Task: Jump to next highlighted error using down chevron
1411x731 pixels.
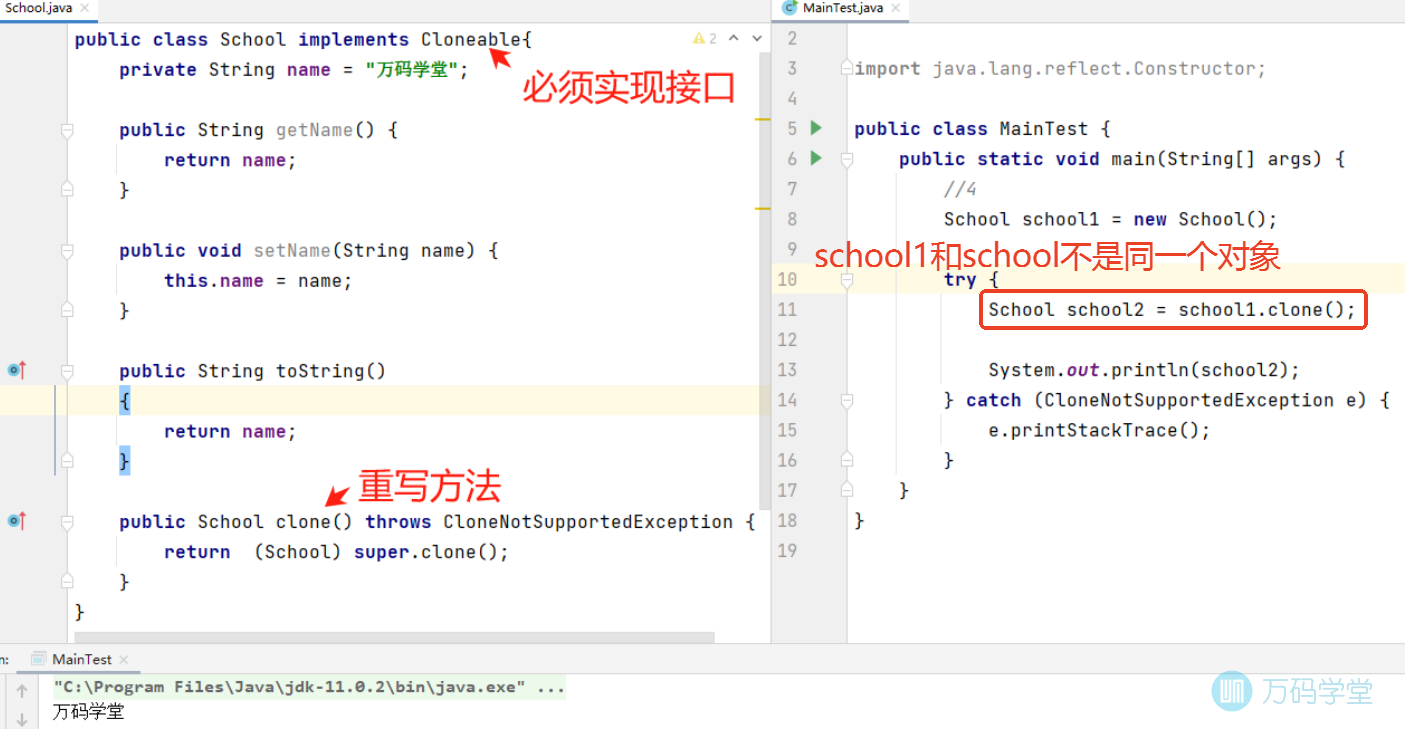Action: pos(756,38)
